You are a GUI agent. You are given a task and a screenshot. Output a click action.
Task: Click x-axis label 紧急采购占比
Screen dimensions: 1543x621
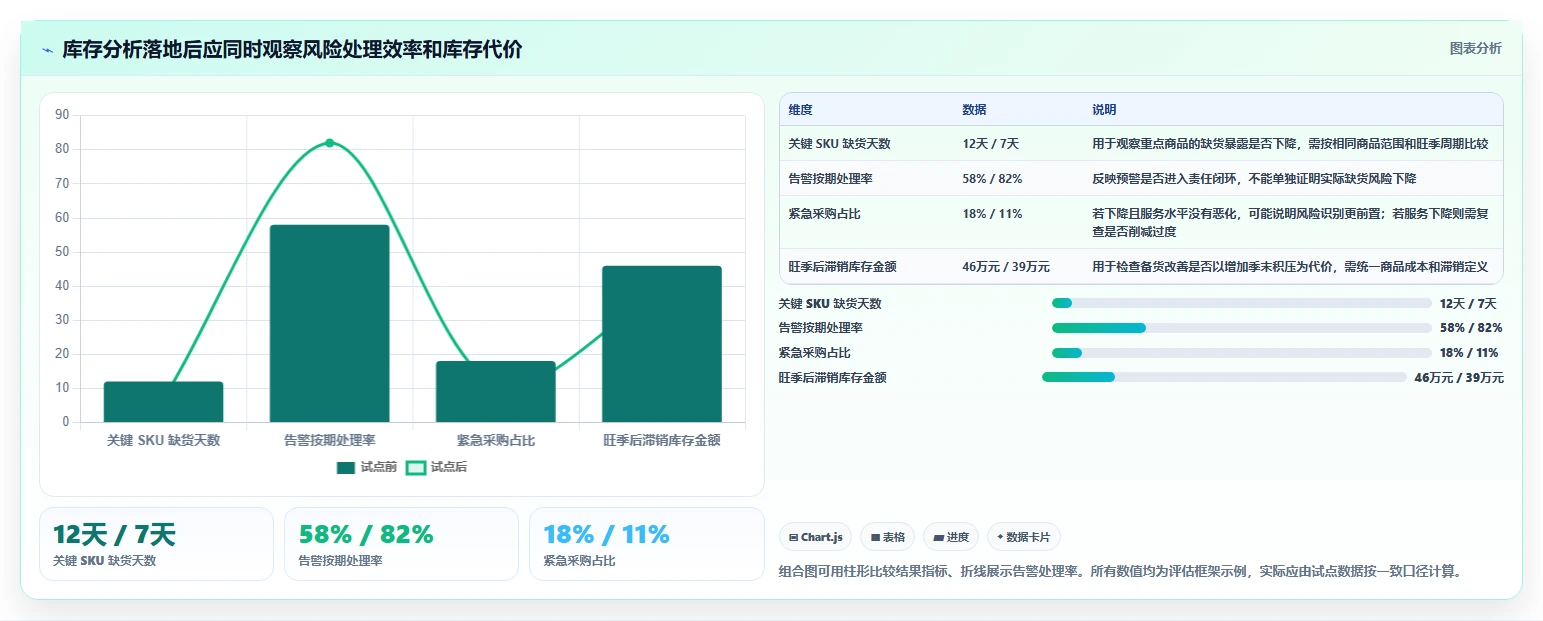tap(495, 440)
